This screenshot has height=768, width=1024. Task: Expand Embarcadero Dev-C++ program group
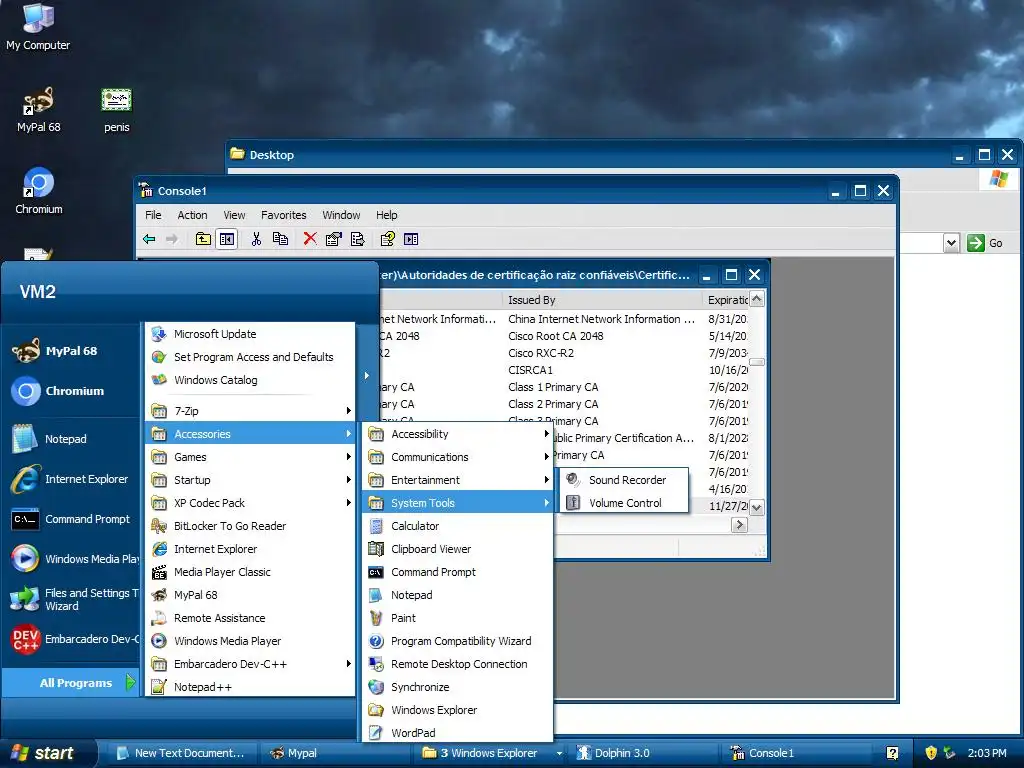click(251, 664)
